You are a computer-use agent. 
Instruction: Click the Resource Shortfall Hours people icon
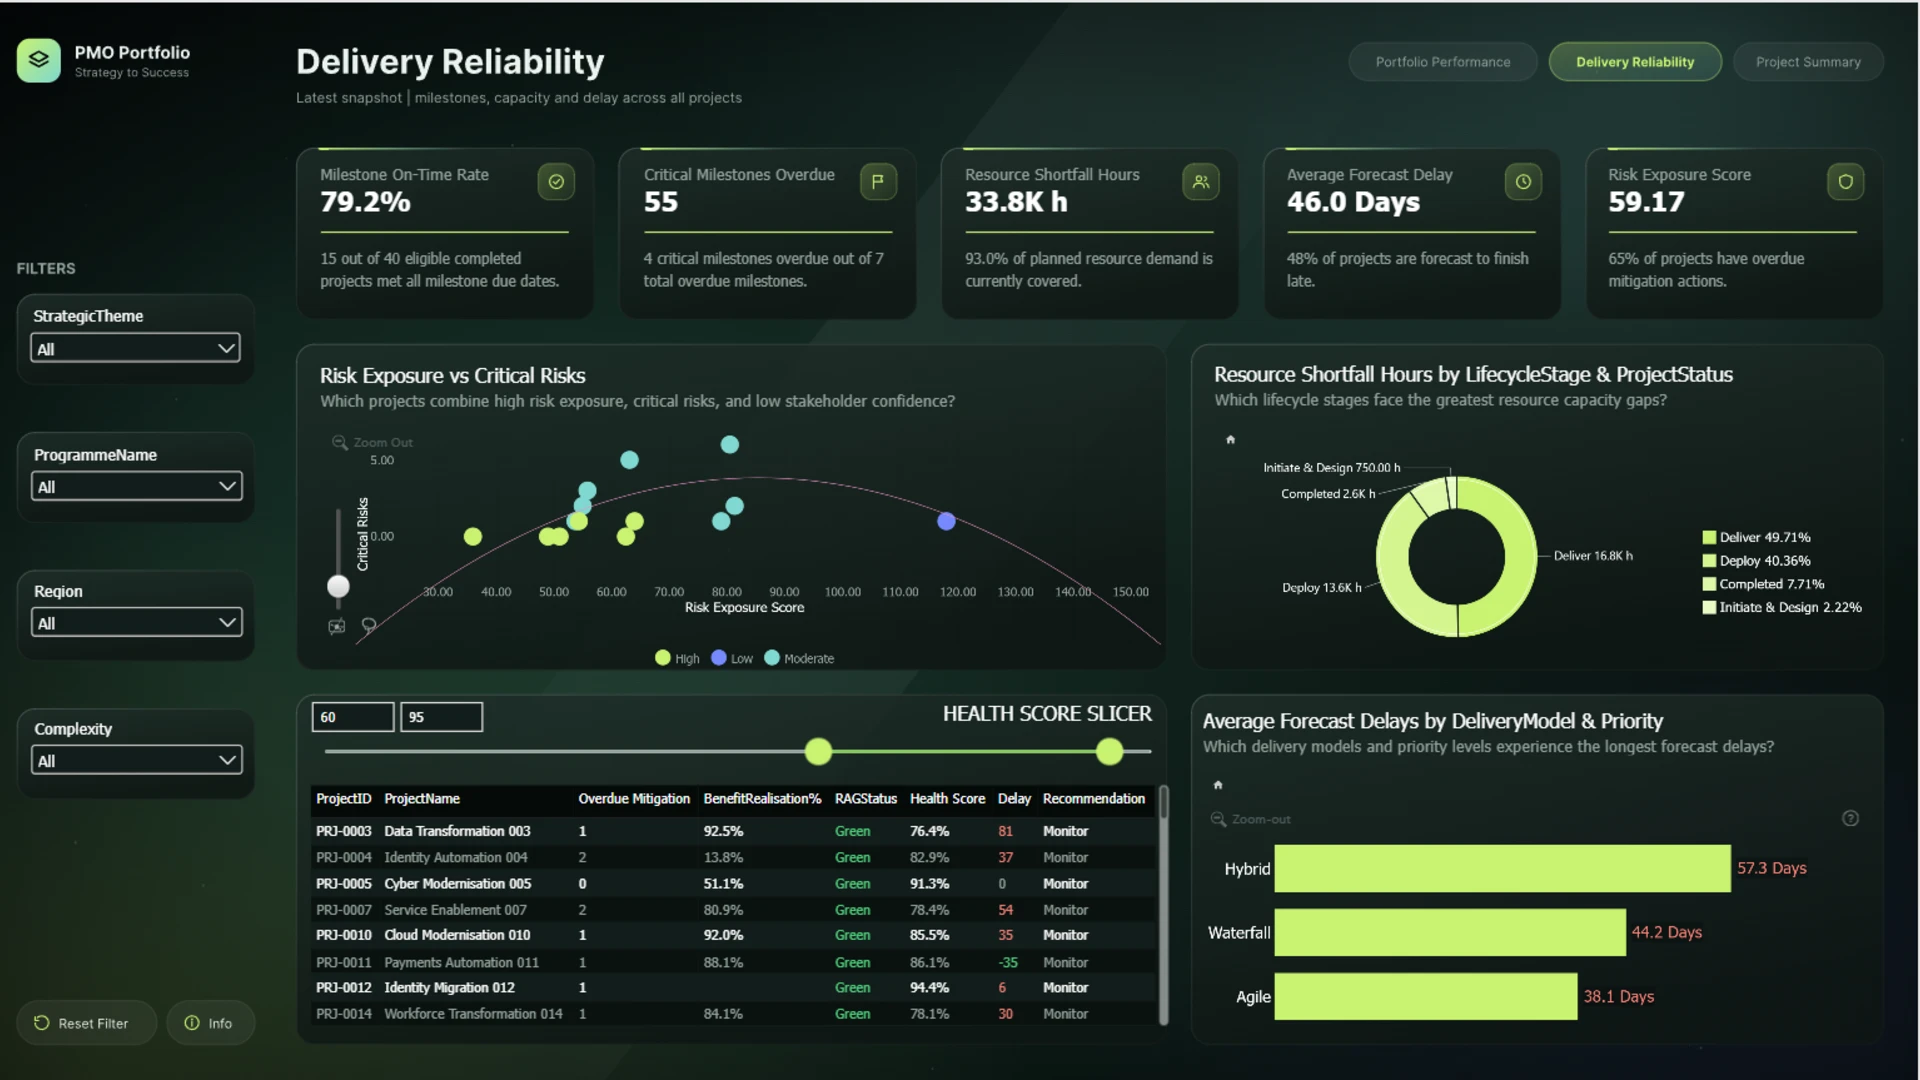1201,182
